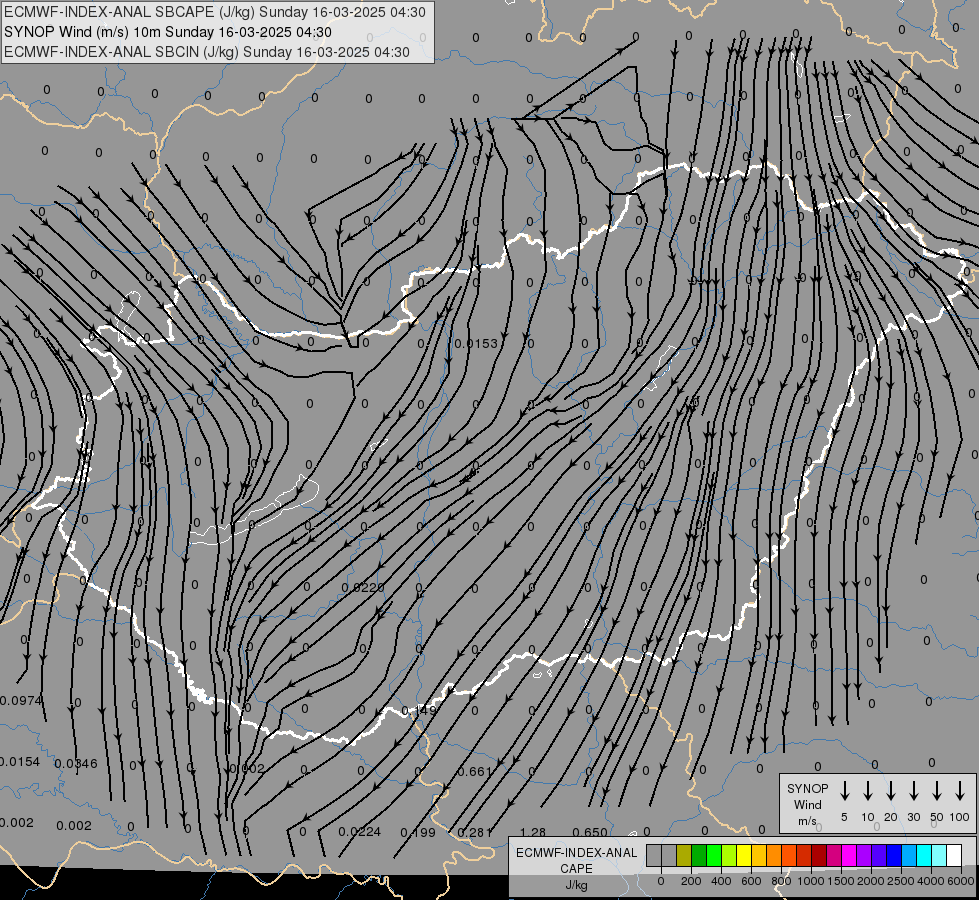The height and width of the screenshot is (900, 979).
Task: Select the cyan swatch after the 4000 tick
Action: tap(924, 855)
